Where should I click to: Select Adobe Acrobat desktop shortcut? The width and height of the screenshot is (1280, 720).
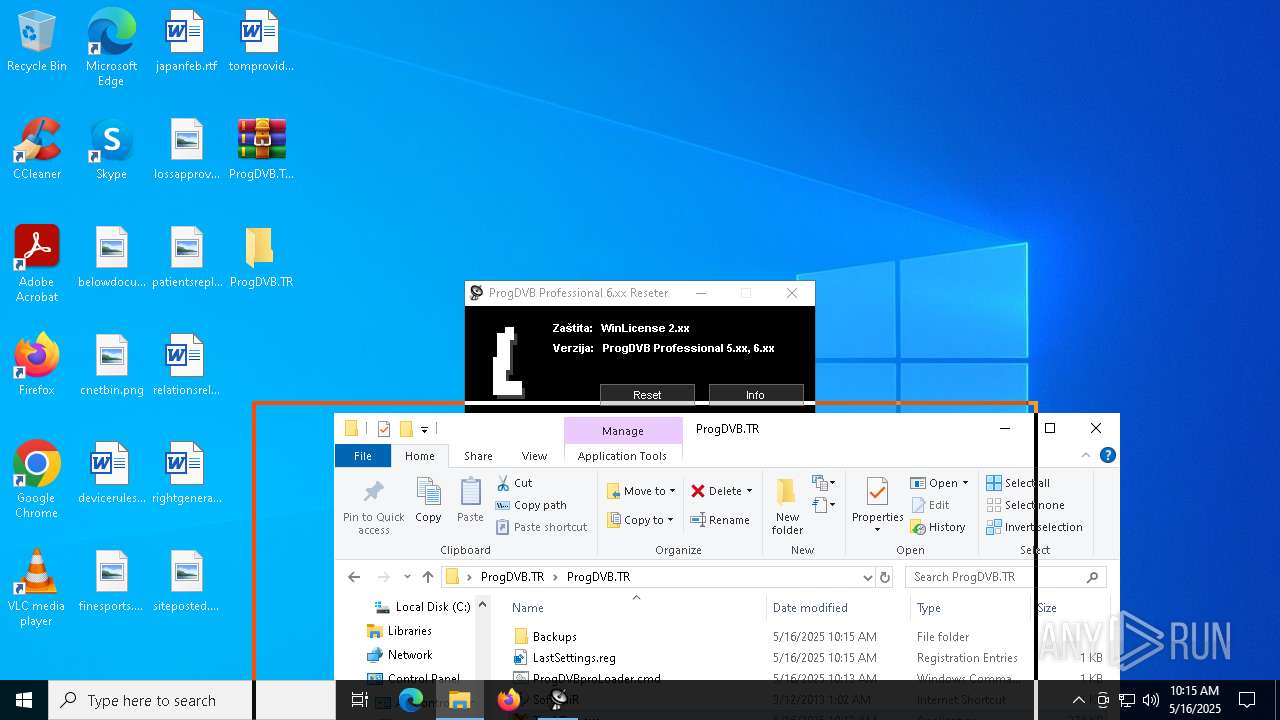37,264
